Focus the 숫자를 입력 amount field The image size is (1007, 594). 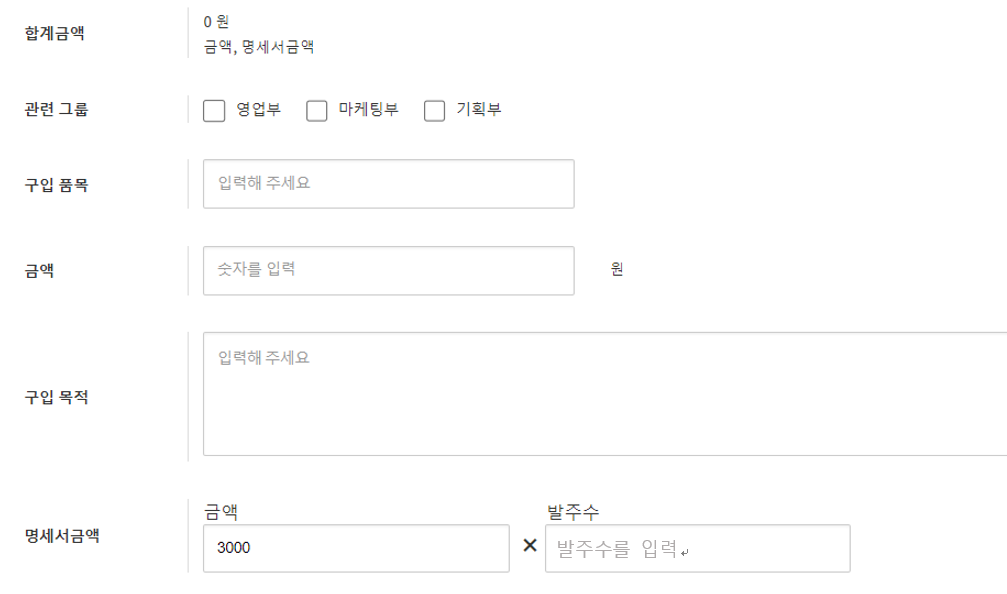click(388, 270)
